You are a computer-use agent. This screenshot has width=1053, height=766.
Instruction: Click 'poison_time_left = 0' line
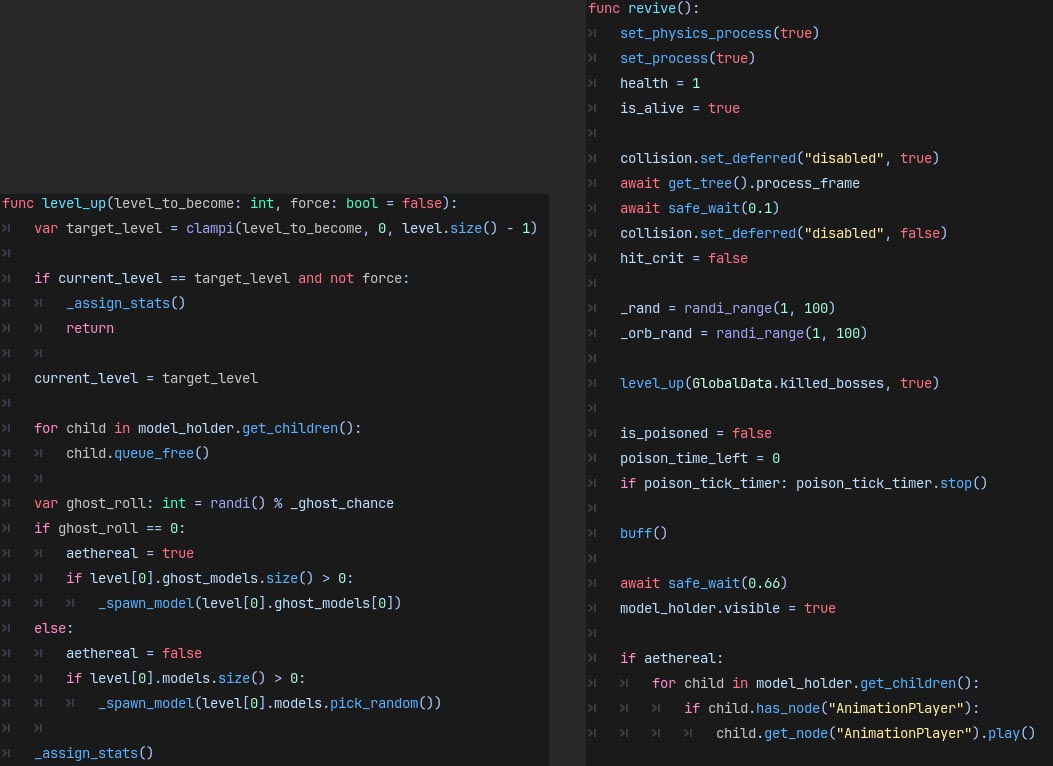point(700,458)
